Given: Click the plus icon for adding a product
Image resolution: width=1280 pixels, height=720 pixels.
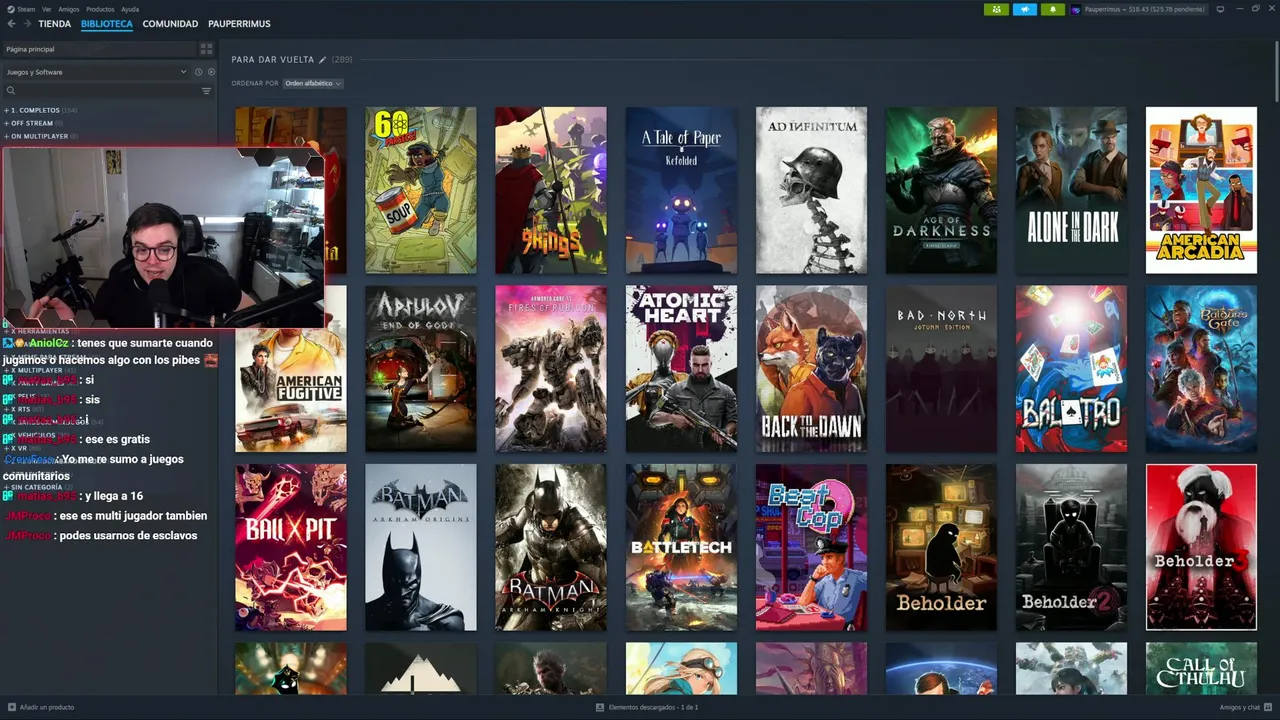Looking at the screenshot, I should 11,707.
